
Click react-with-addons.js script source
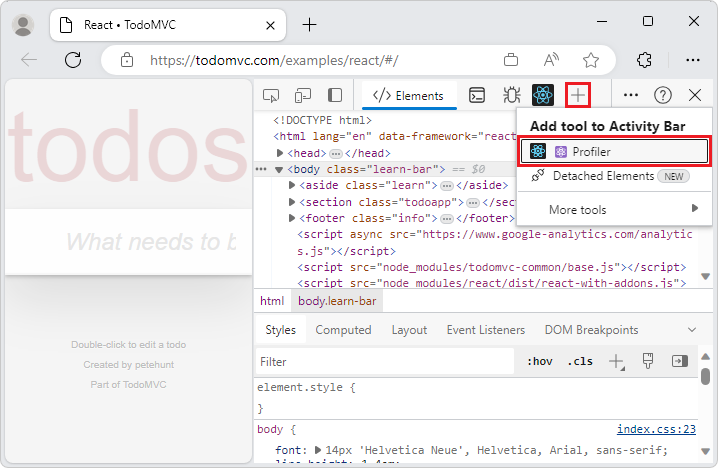528,283
